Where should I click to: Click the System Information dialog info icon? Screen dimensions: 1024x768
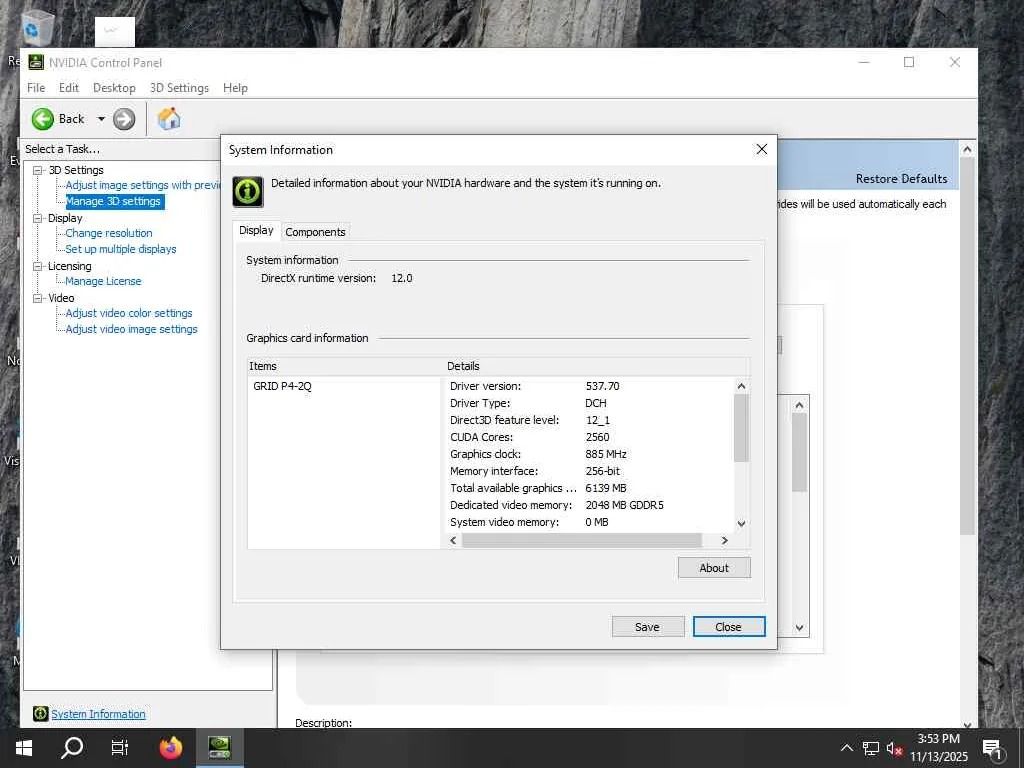(x=248, y=192)
